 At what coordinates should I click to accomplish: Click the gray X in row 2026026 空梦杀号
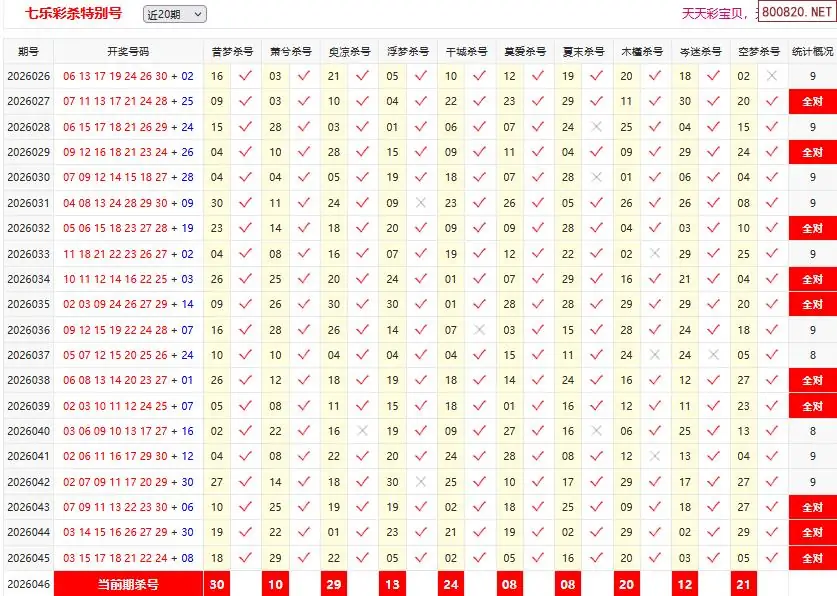point(771,76)
